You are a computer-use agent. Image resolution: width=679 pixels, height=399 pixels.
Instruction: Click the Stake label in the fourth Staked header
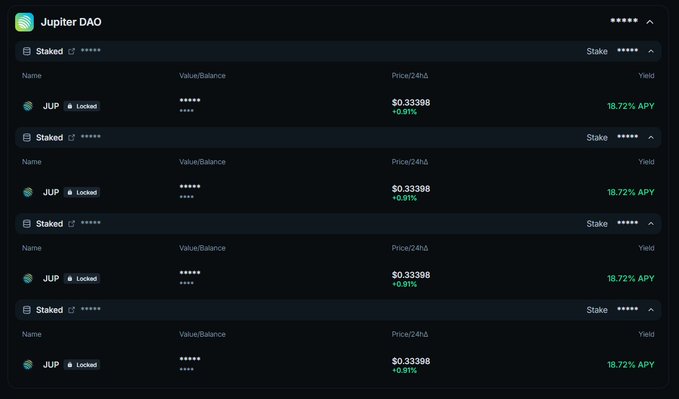pos(597,310)
